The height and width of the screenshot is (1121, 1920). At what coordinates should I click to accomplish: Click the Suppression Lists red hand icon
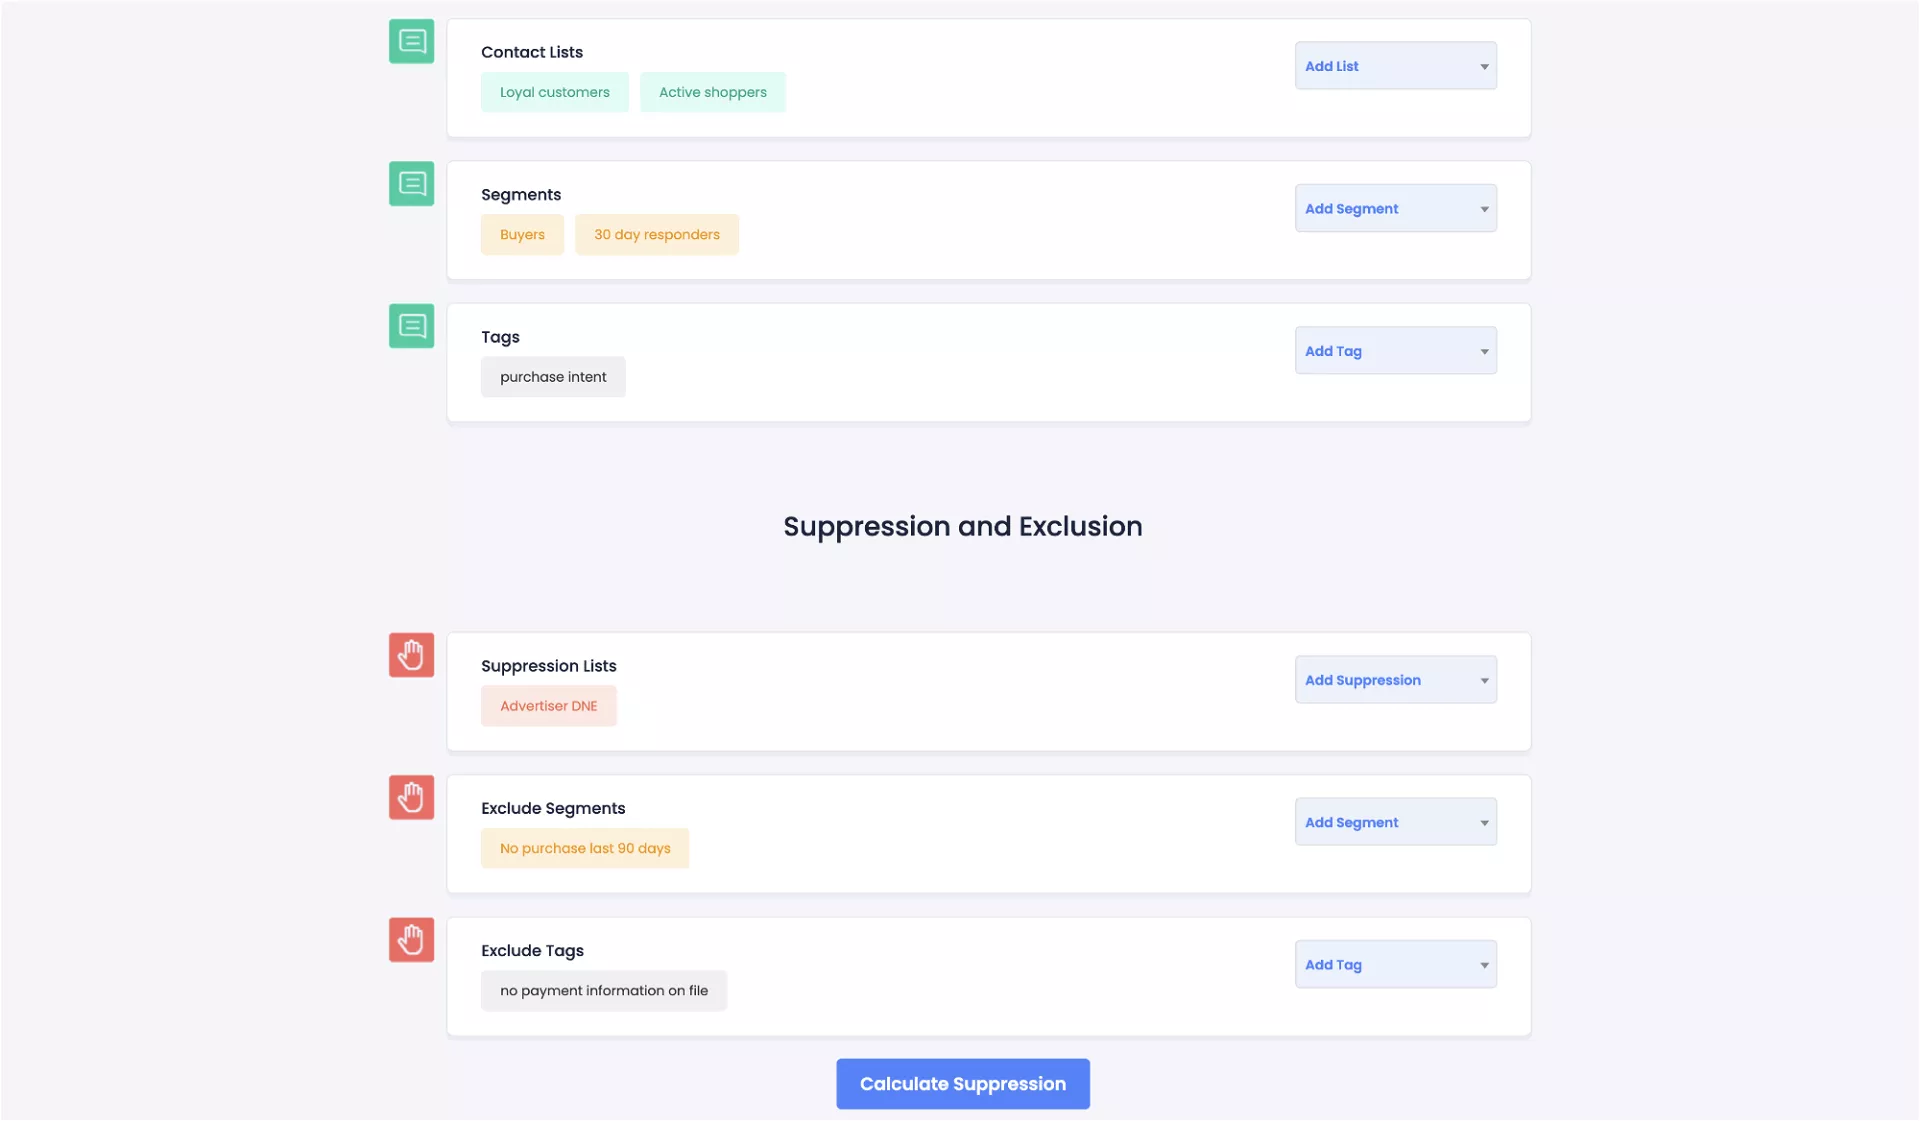tap(411, 655)
